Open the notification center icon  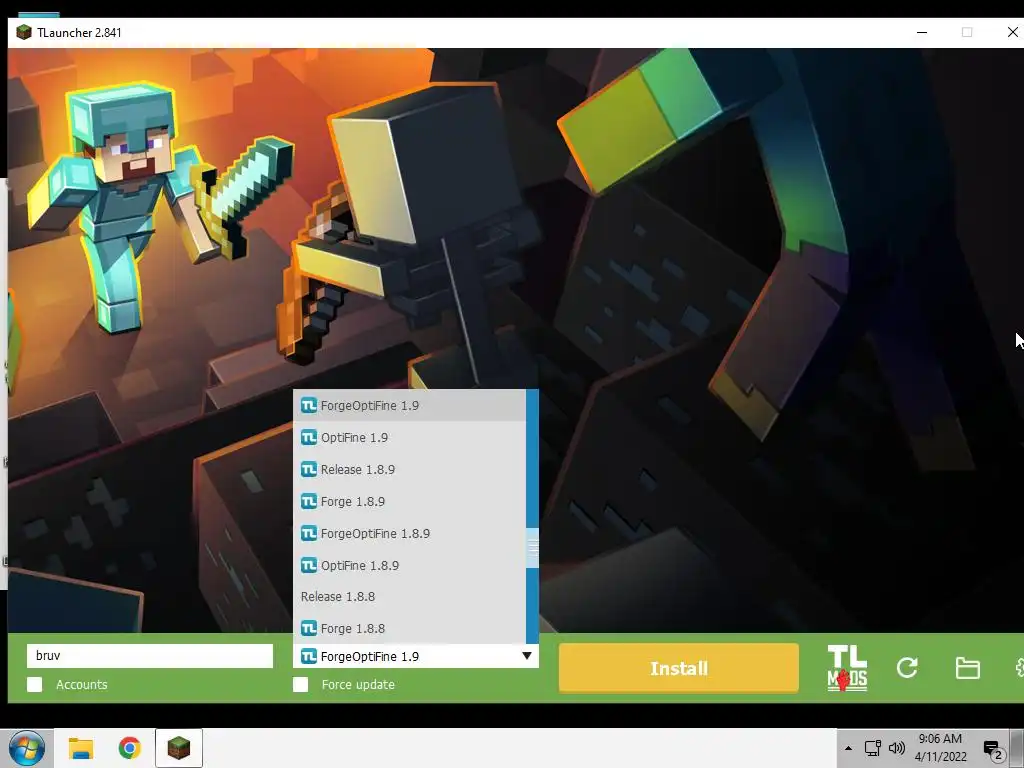click(993, 750)
